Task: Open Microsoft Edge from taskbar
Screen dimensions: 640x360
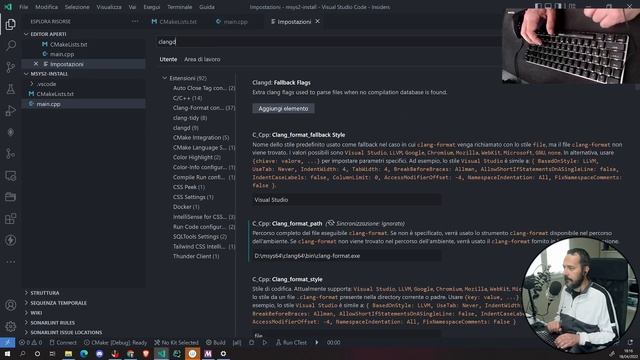Action: tap(84, 354)
